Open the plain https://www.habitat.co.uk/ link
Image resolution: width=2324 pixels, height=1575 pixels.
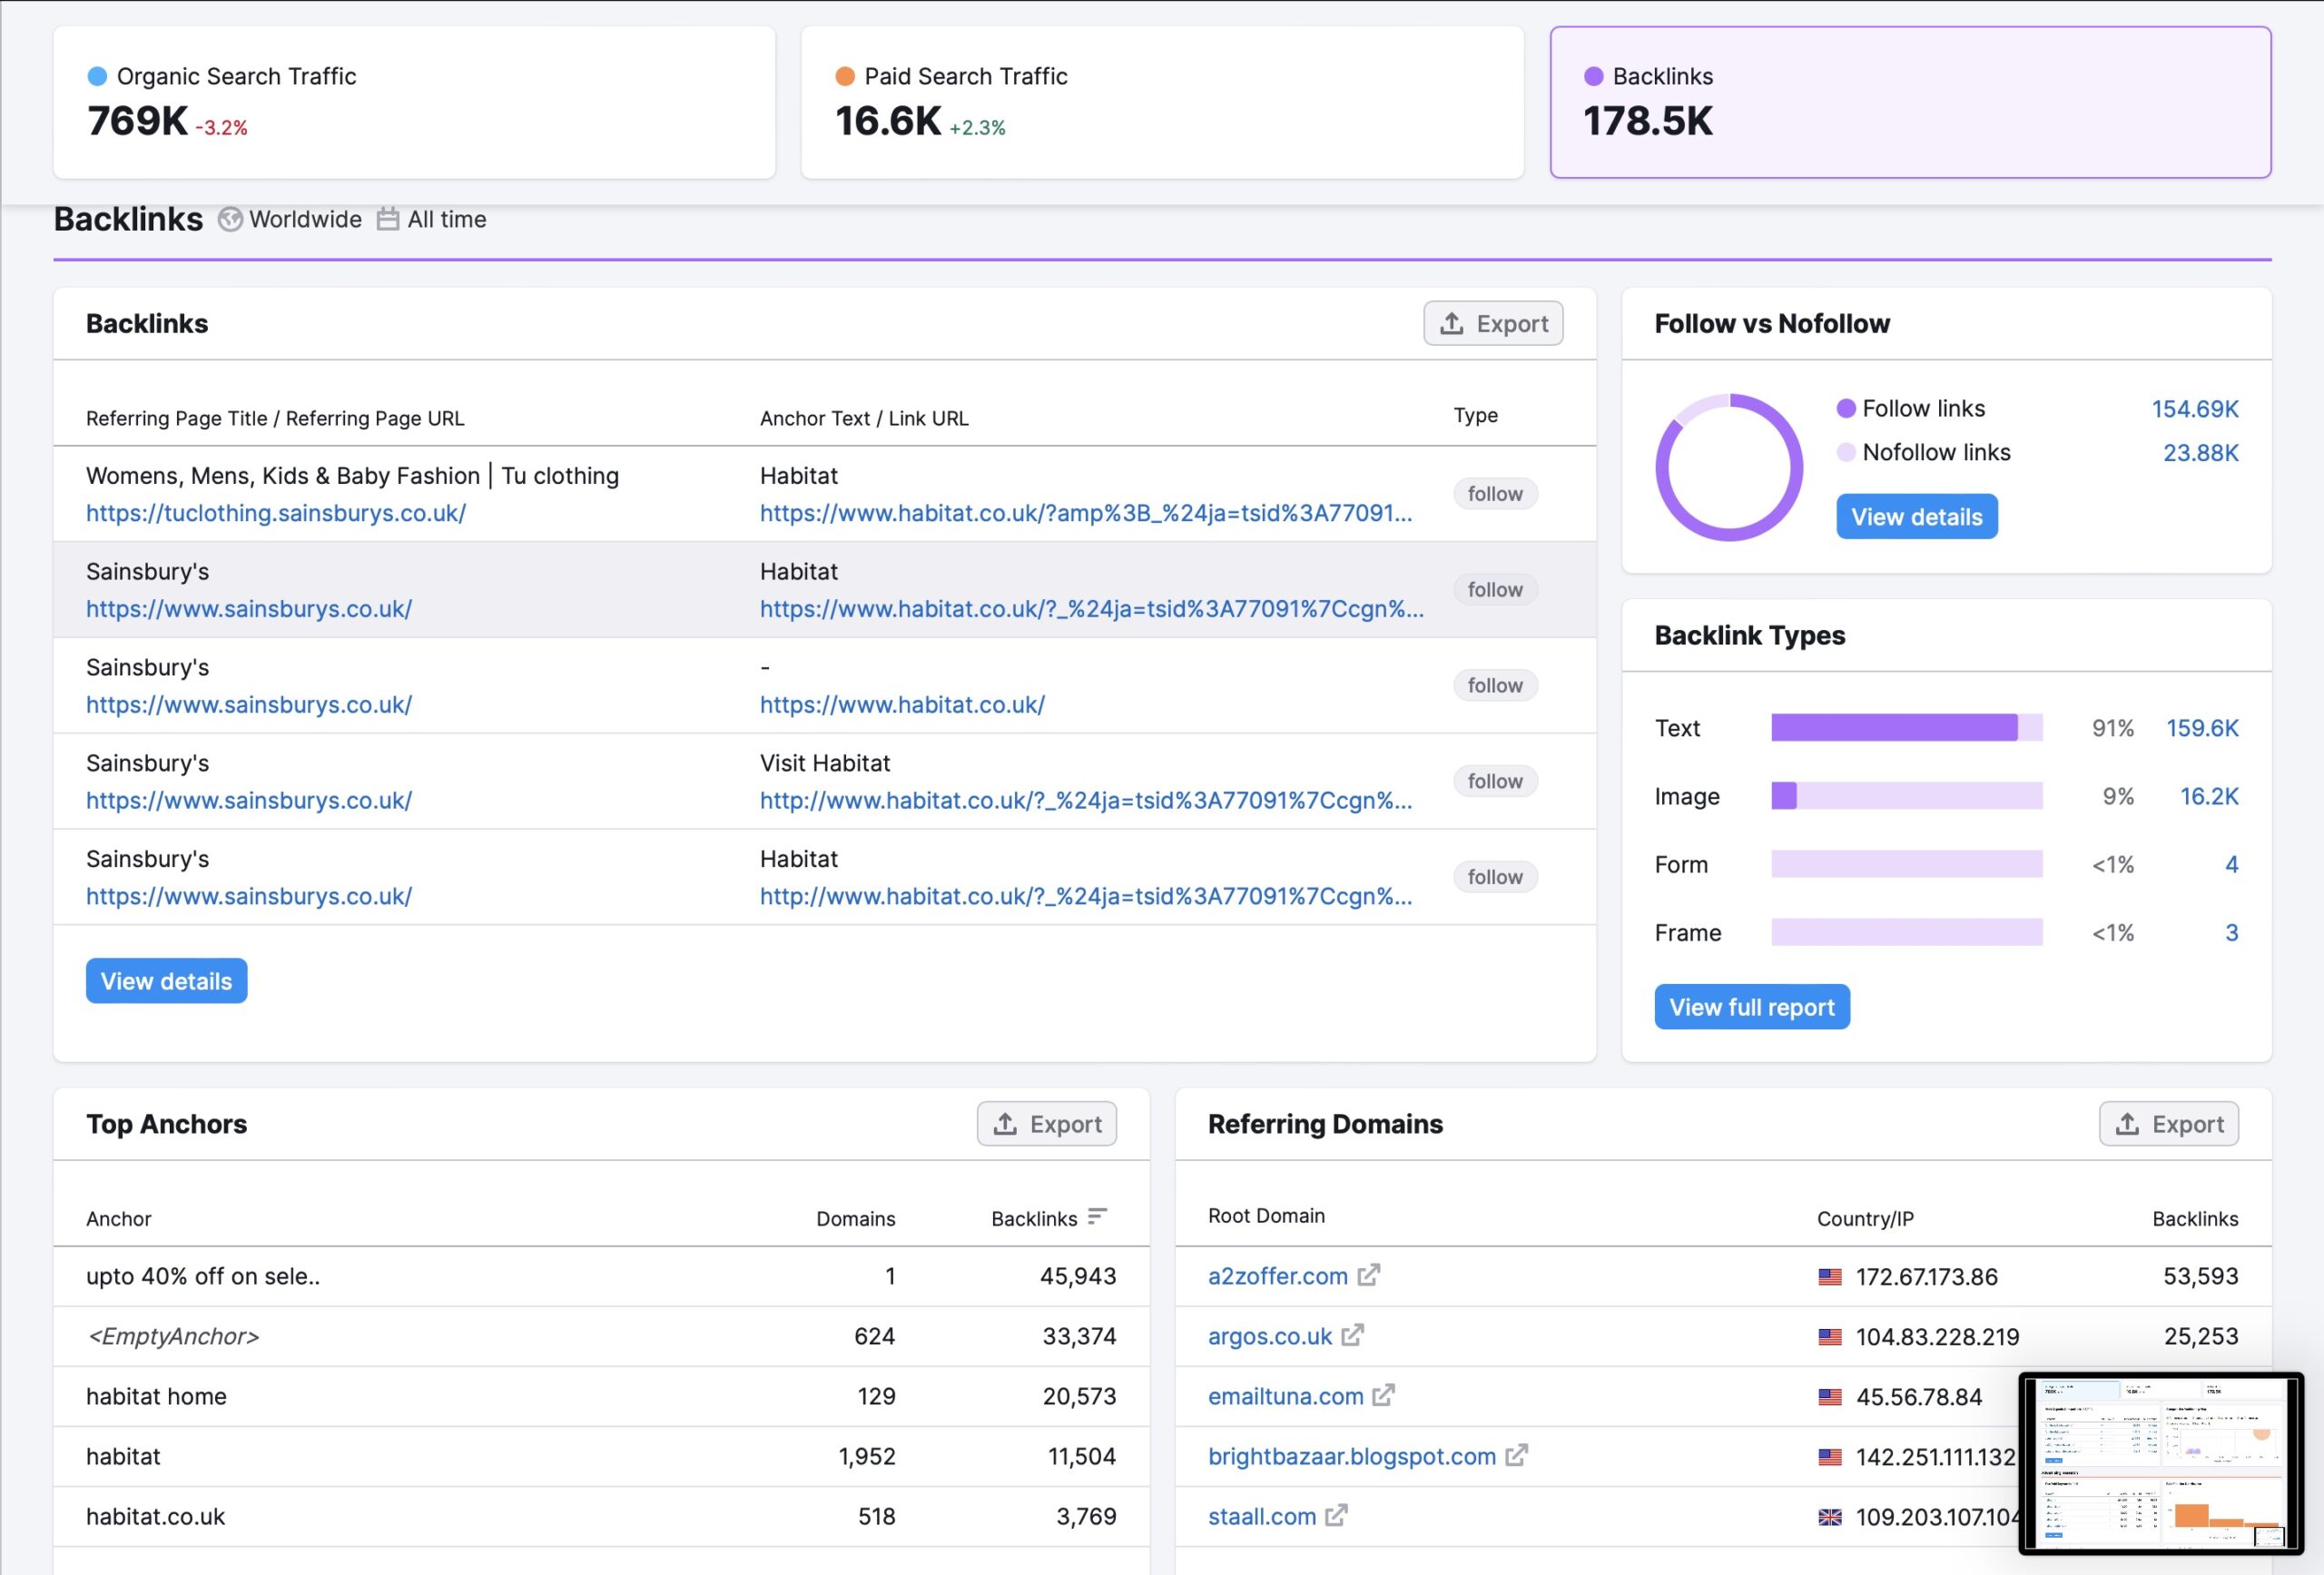902,705
